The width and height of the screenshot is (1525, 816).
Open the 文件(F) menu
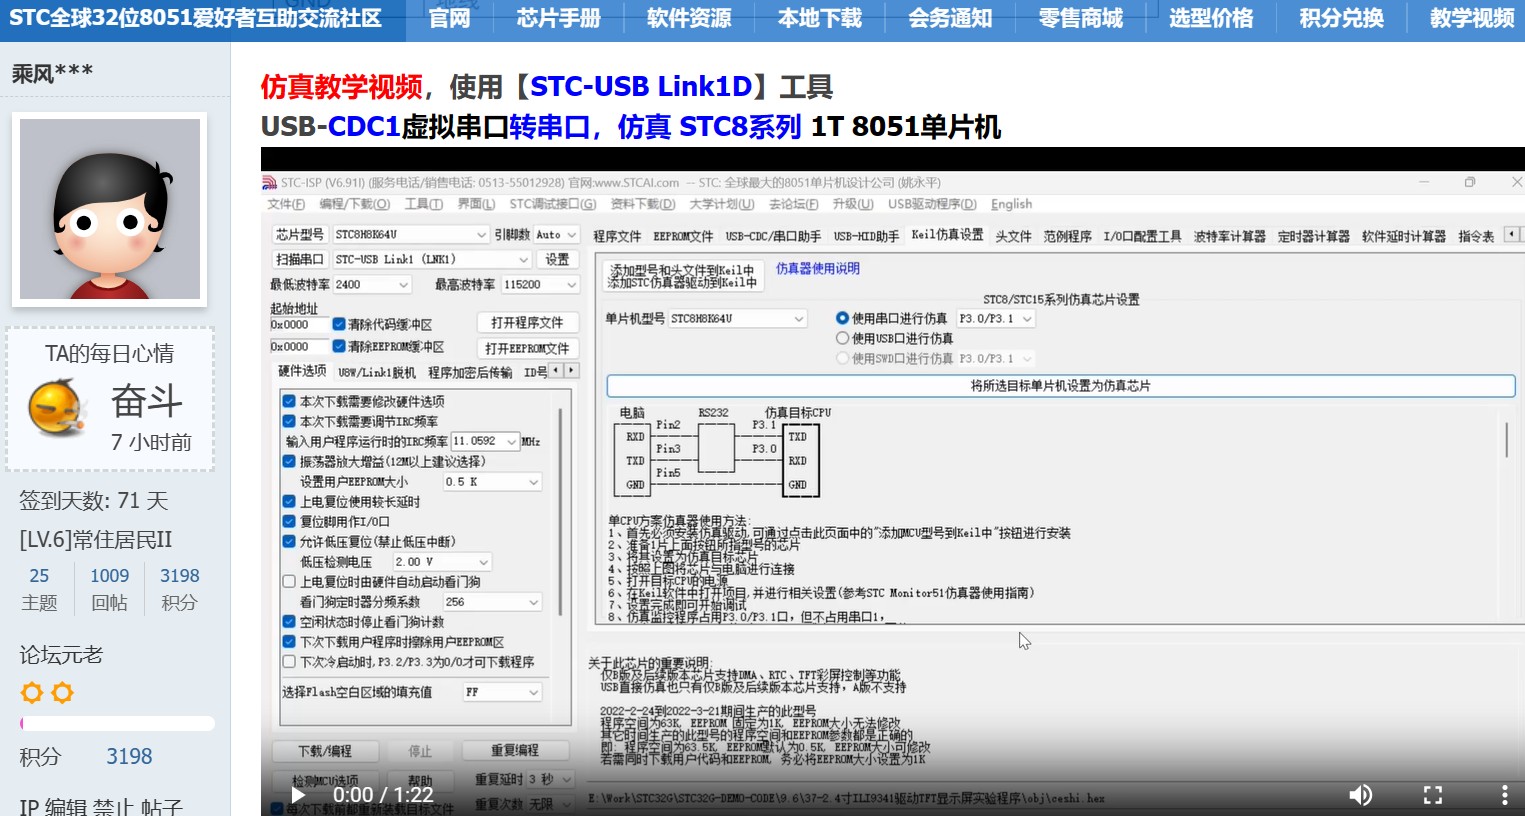(285, 204)
